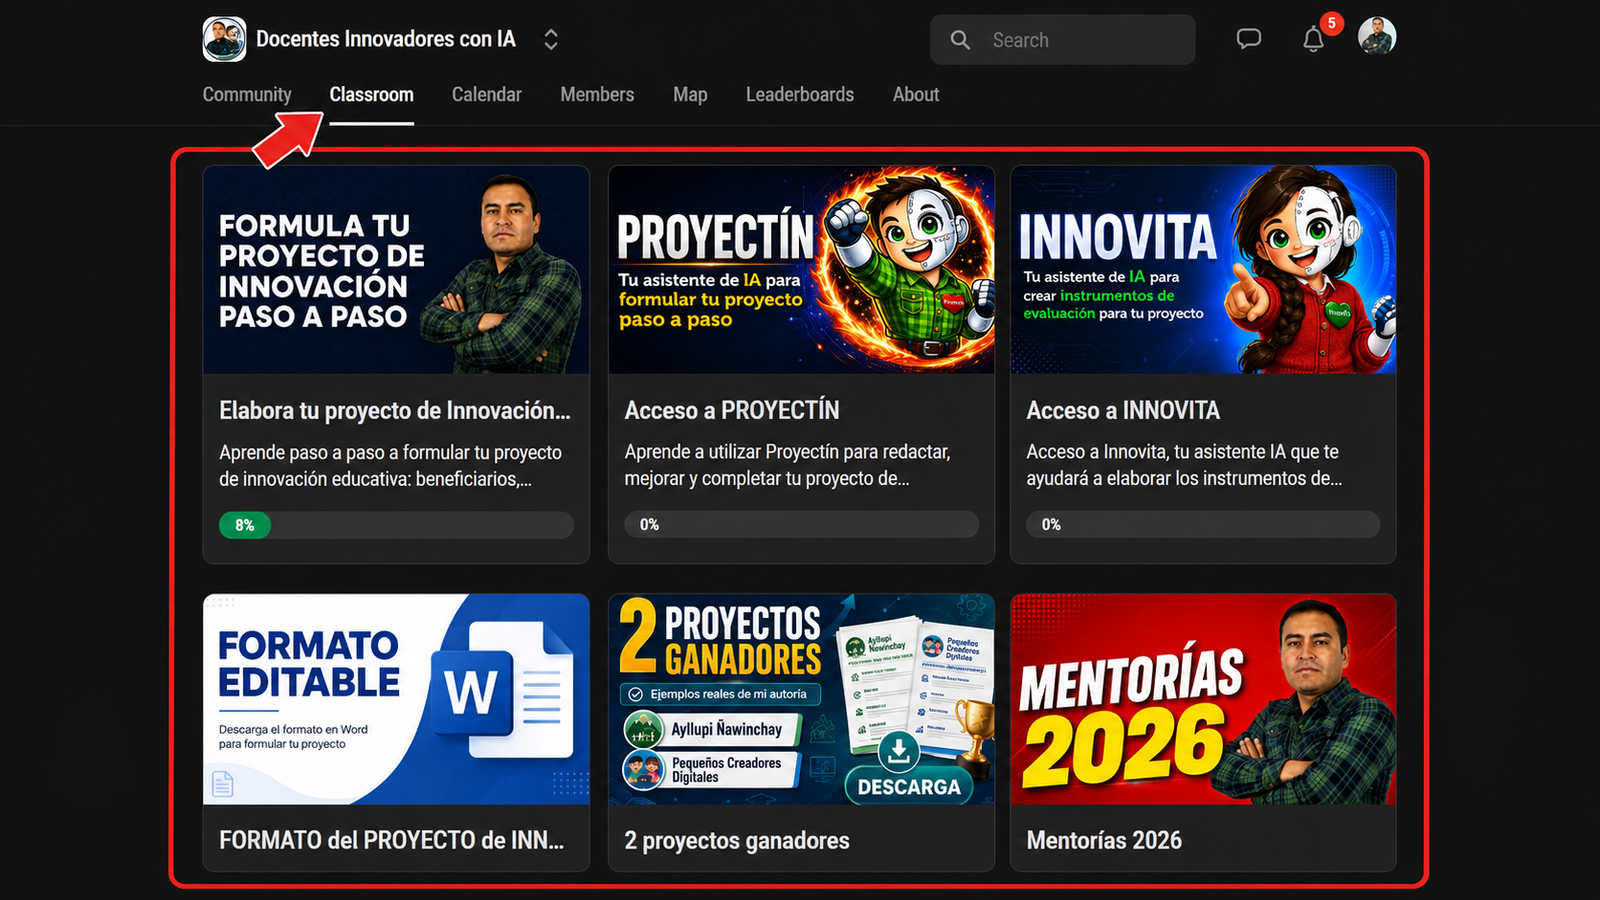Open the chat messages icon

point(1248,39)
